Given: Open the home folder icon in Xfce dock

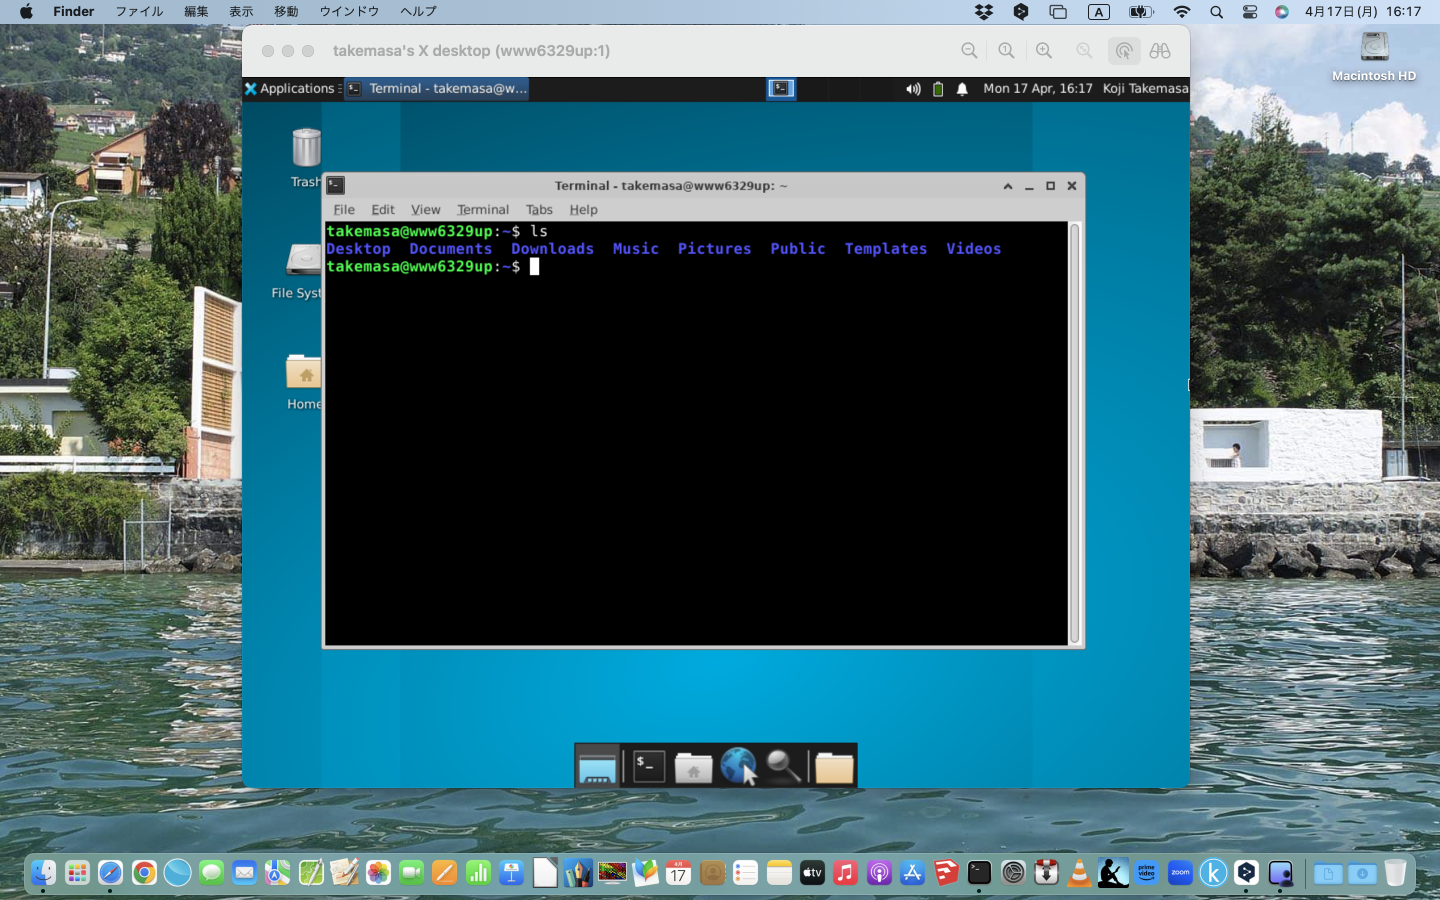Looking at the screenshot, I should tap(693, 767).
